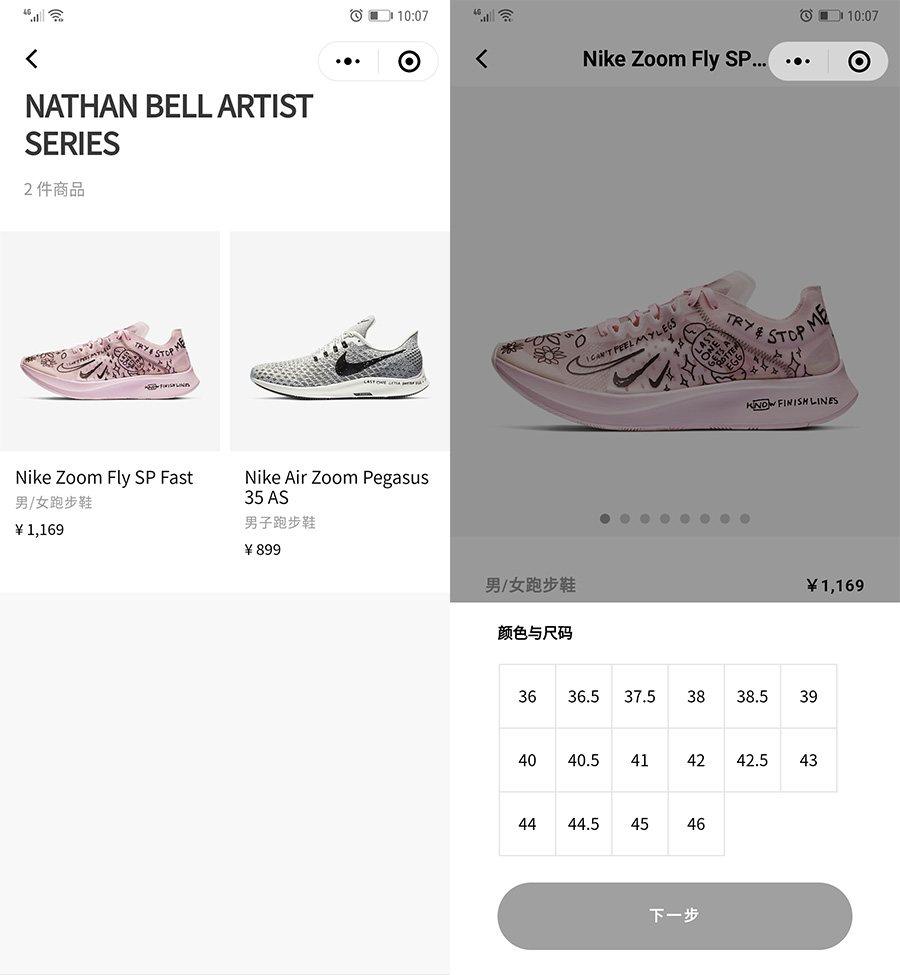Select shoe size 36
This screenshot has height=975, width=900.
click(527, 696)
